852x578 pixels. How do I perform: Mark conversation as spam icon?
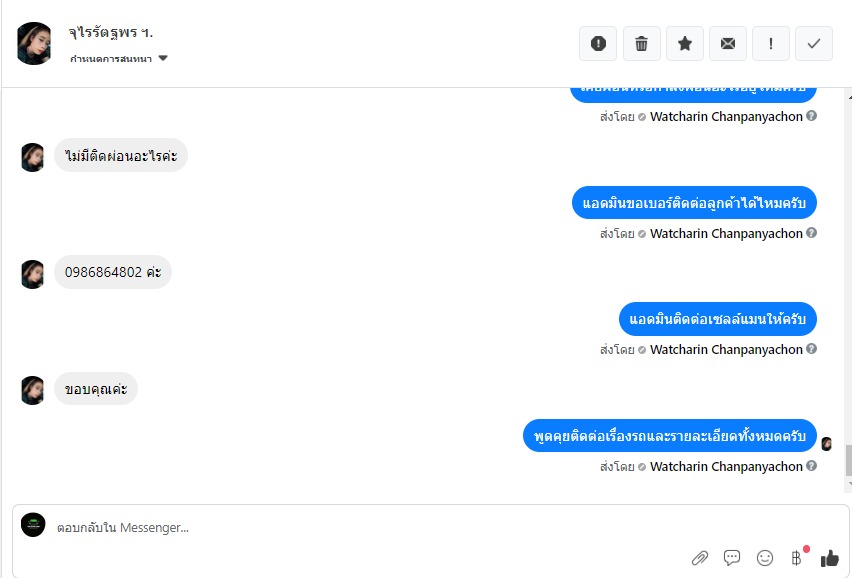[598, 43]
